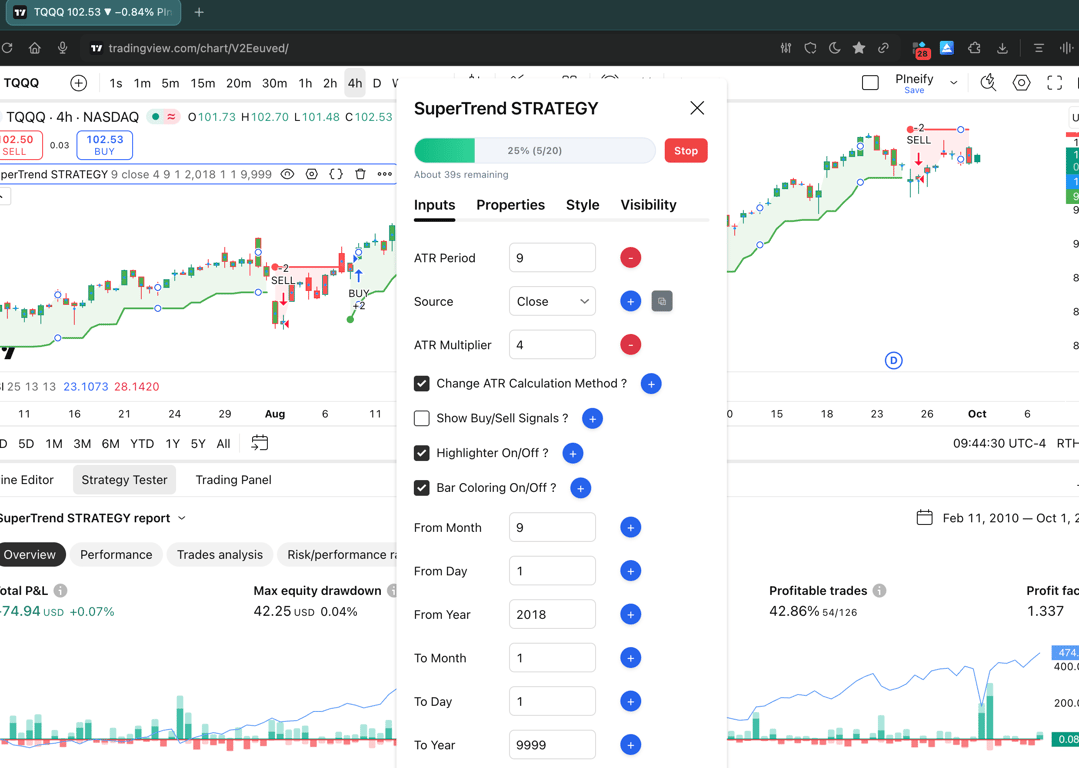
Task: Switch to the Properties tab
Action: click(x=511, y=205)
